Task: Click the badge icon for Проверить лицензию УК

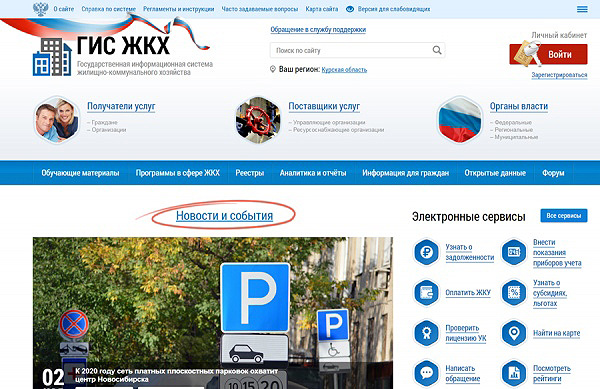Action: (426, 333)
